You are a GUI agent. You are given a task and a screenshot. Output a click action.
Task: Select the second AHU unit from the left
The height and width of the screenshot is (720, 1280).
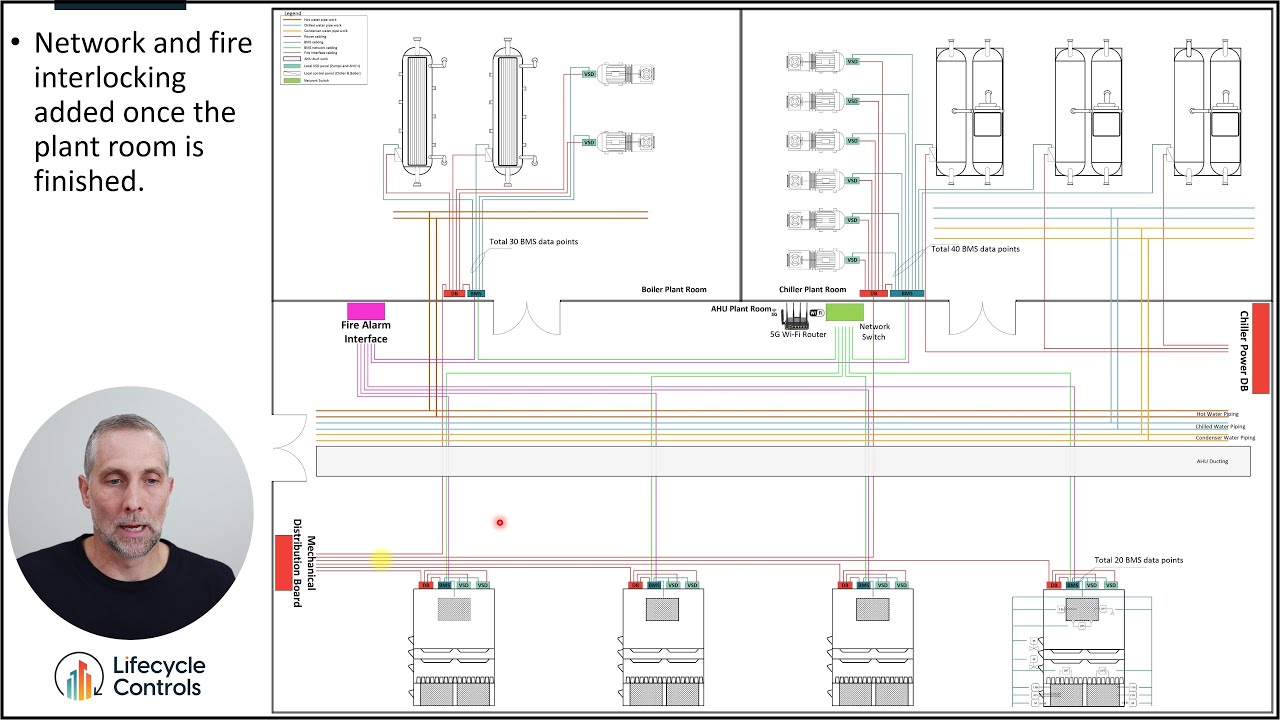(662, 648)
